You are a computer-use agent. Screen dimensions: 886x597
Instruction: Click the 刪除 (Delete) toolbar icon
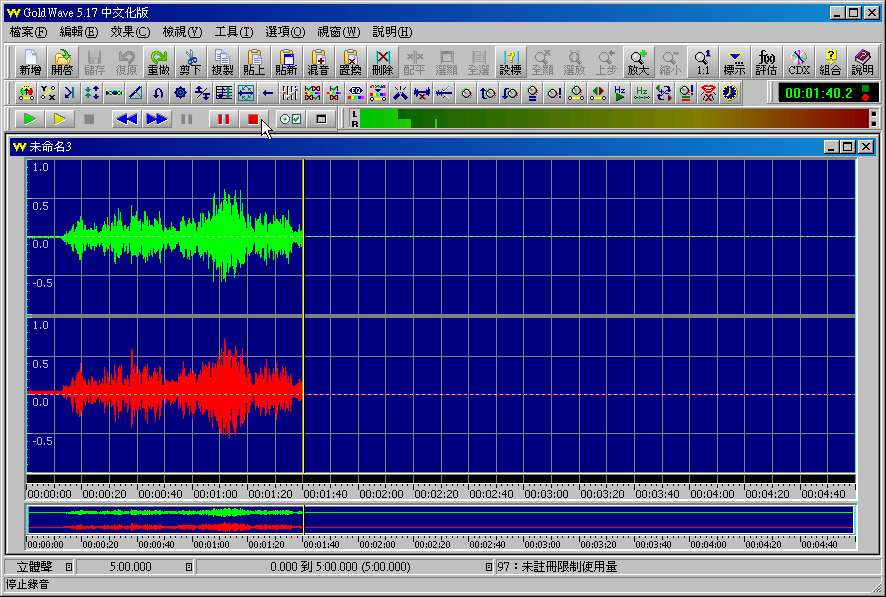pyautogui.click(x=383, y=62)
